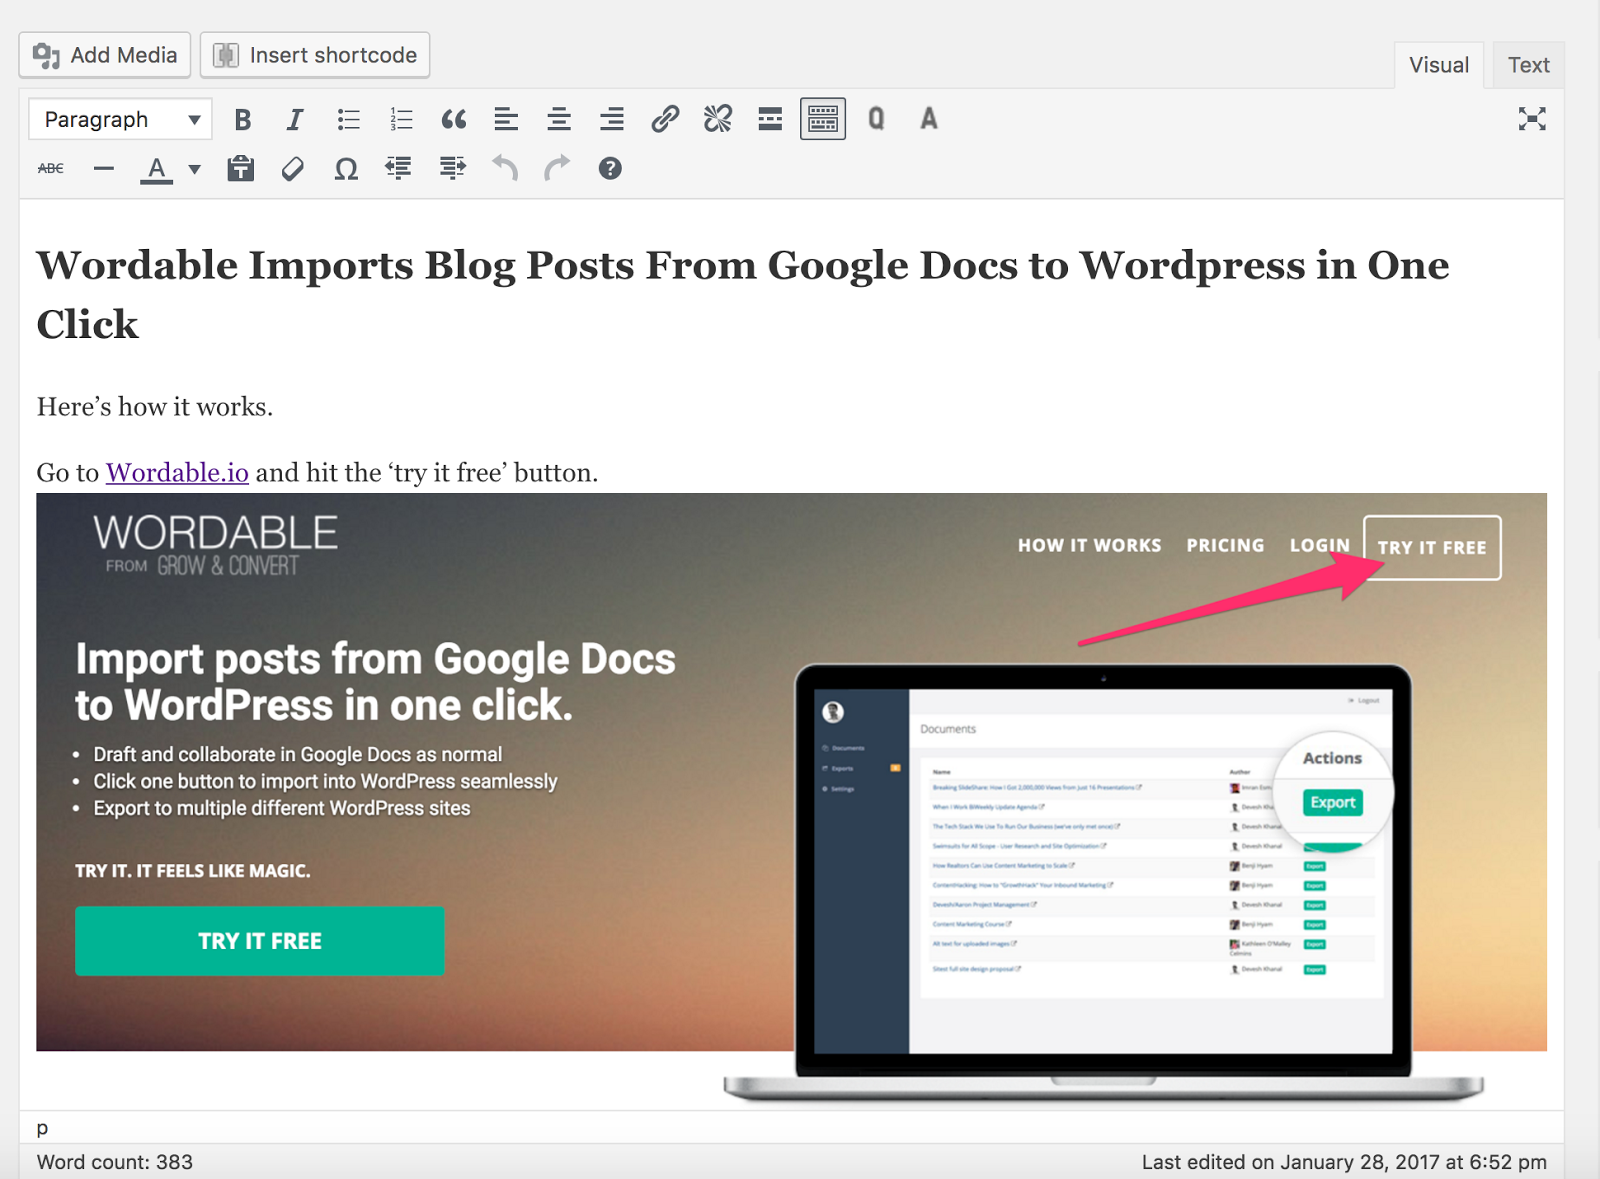
Task: Enter distraction-free fullscreen mode
Action: (x=1532, y=120)
